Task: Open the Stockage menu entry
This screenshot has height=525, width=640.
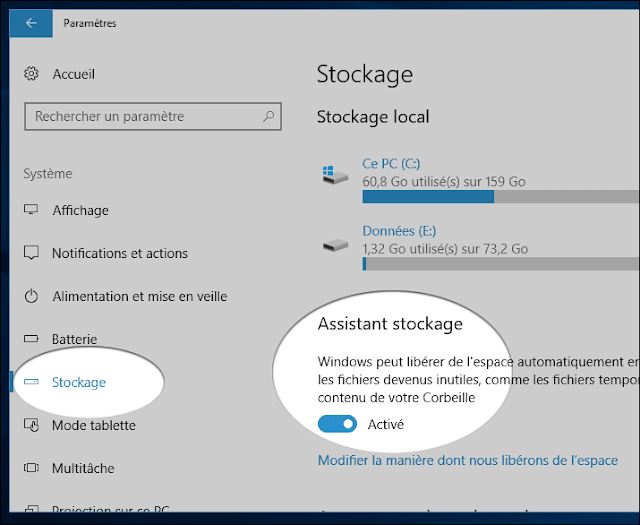Action: (79, 382)
